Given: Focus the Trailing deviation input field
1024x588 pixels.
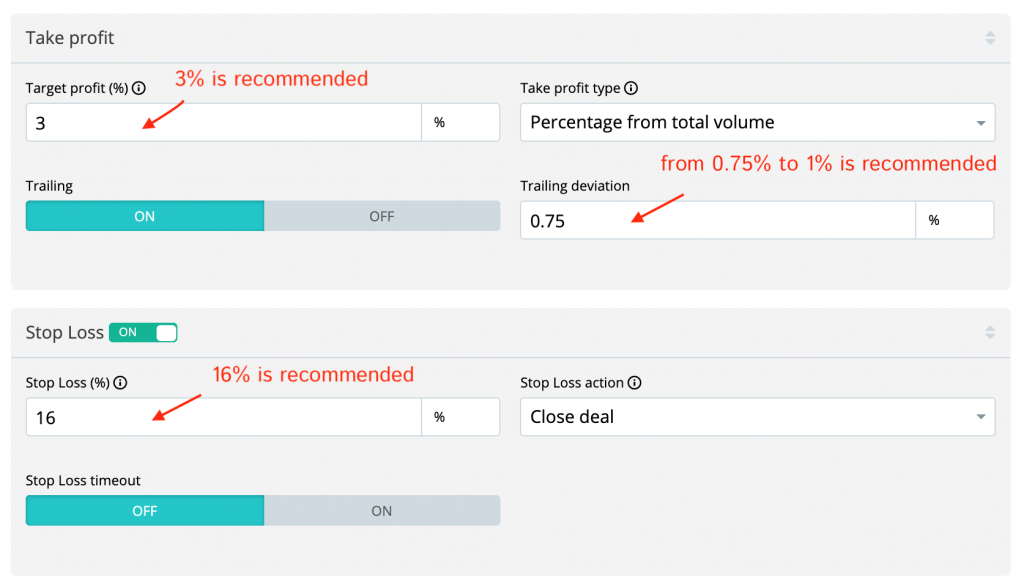Looking at the screenshot, I should pyautogui.click(x=717, y=221).
